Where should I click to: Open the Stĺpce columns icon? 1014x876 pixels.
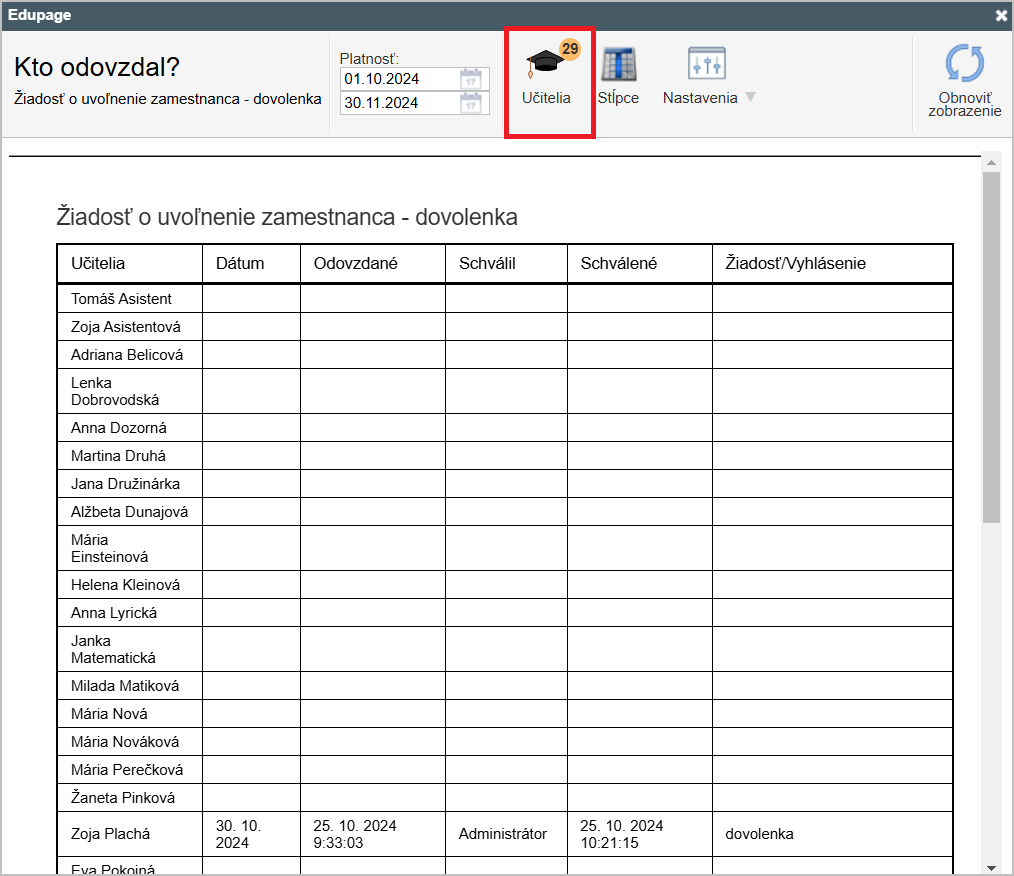(x=618, y=65)
